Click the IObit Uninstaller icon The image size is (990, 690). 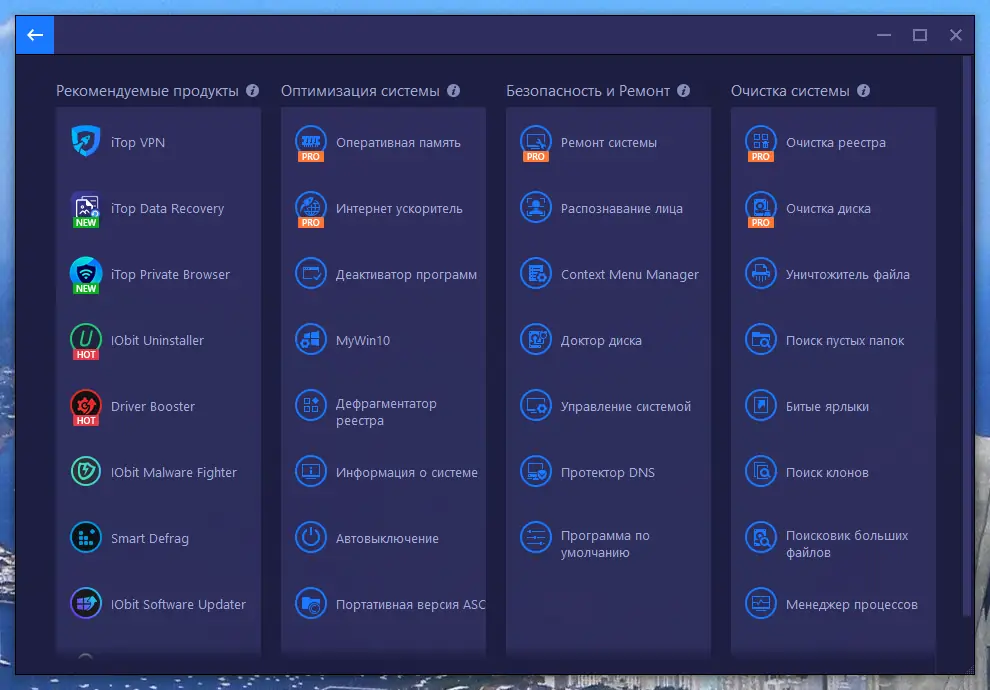[x=86, y=341]
